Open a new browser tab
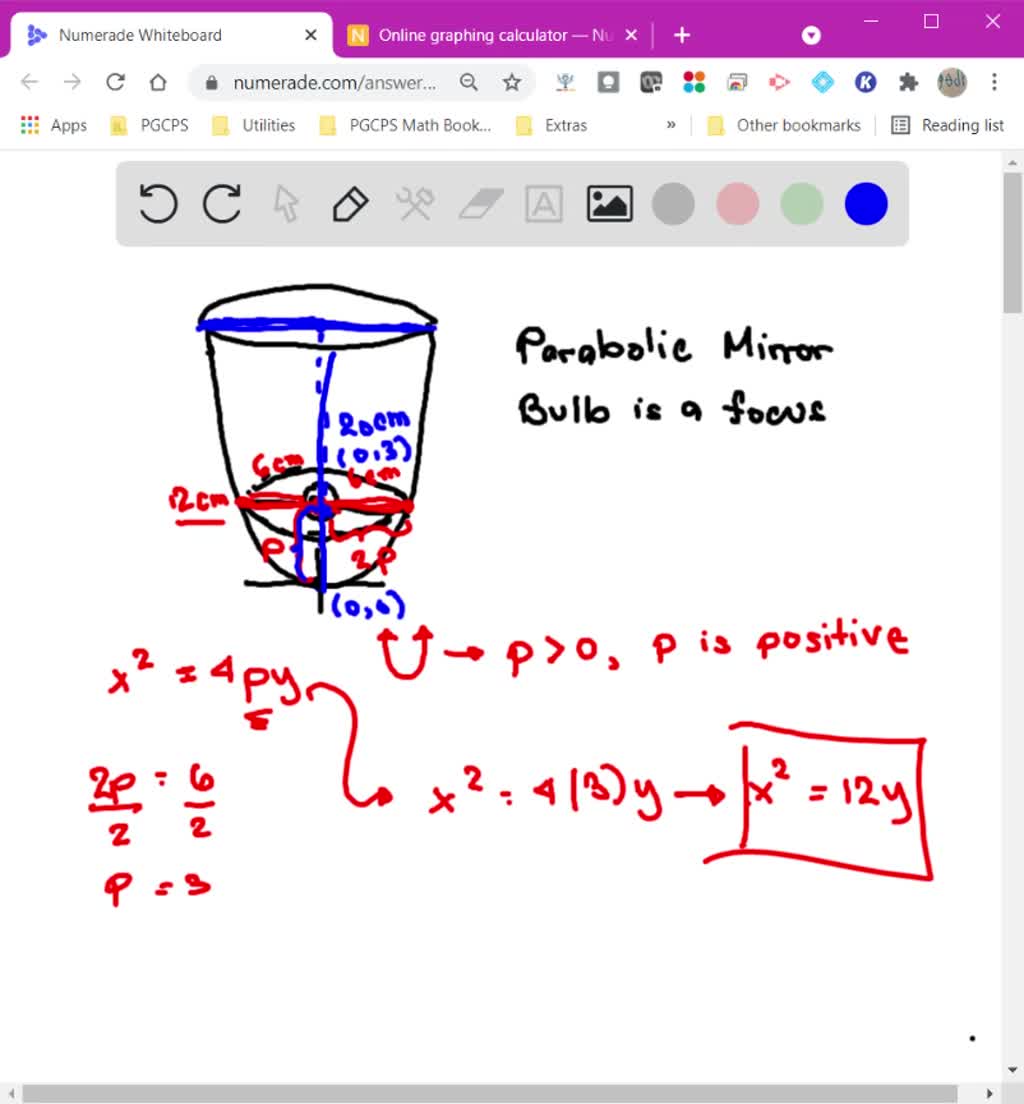Viewport: 1024px width, 1104px height. click(x=682, y=35)
